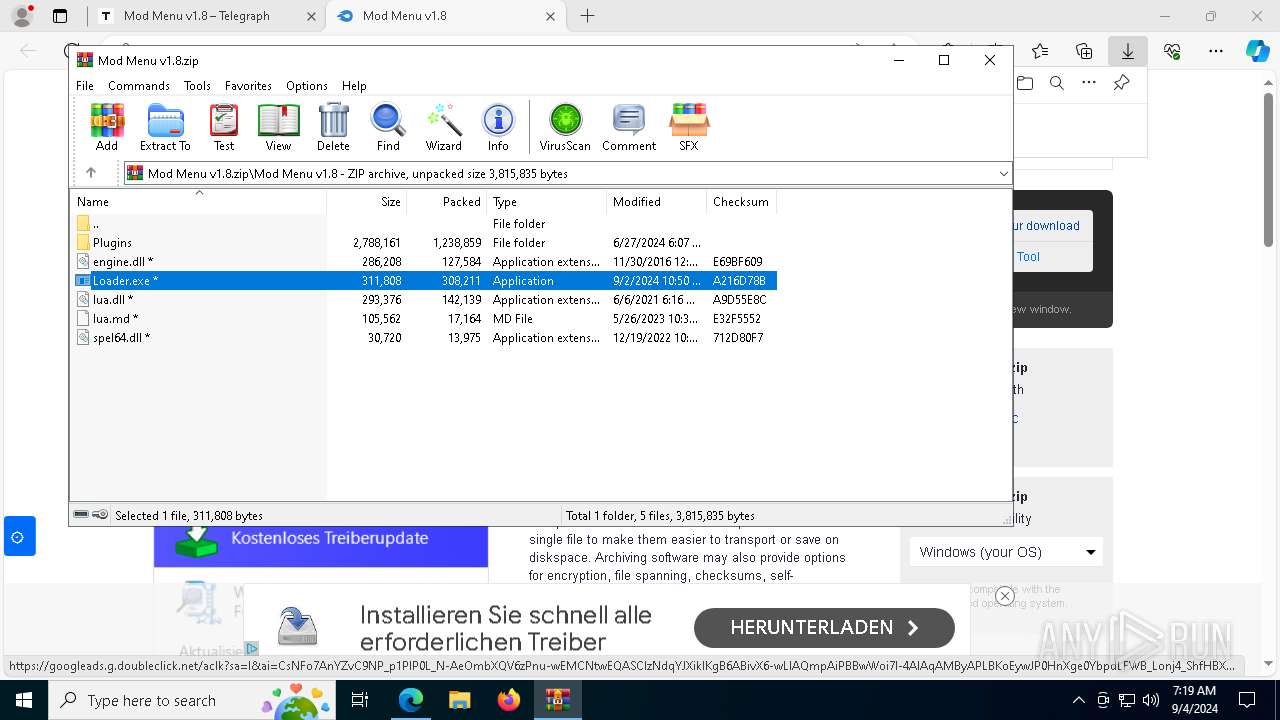Click the password key icon in status bar

coord(100,515)
